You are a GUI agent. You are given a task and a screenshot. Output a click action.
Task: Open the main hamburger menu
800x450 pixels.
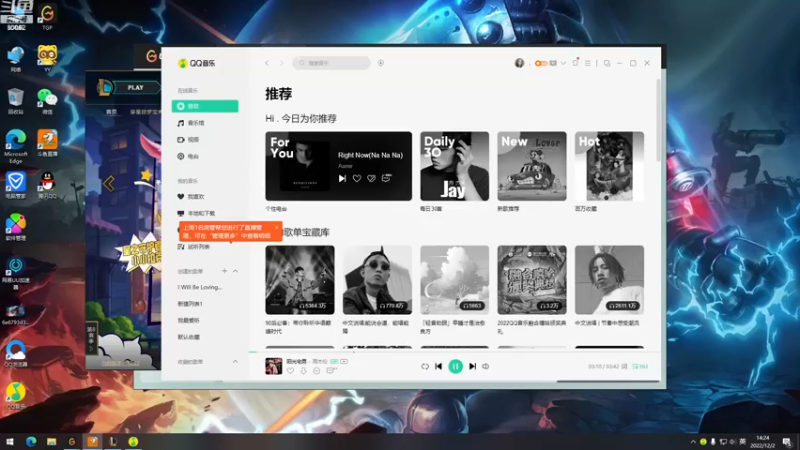coord(588,63)
